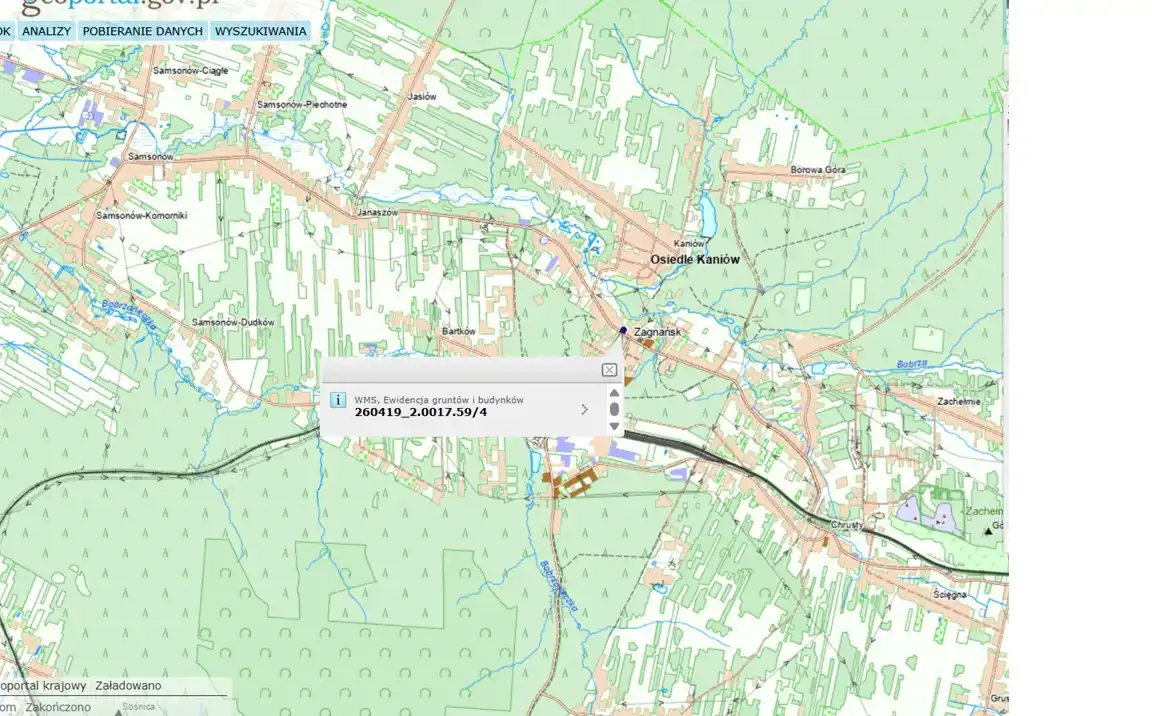Viewport: 1152px width, 716px height.
Task: Select parcel number 260419_2.0017.59/4
Action: pyautogui.click(x=420, y=412)
